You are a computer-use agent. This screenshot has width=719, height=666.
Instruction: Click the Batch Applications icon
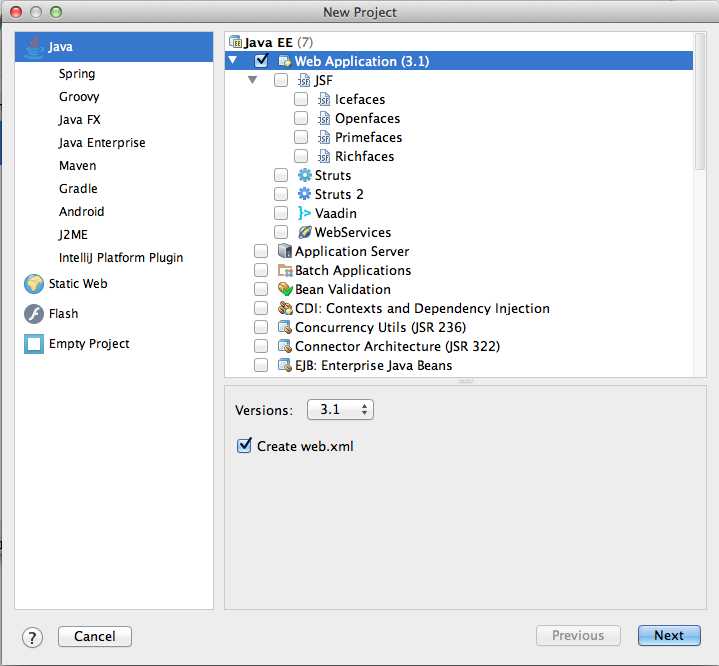coord(285,271)
